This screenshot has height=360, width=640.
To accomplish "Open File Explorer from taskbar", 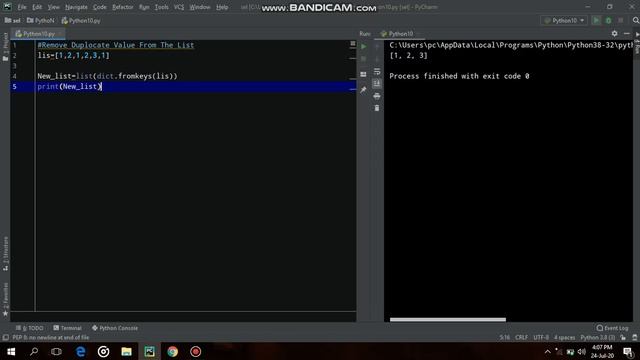I will 127,351.
